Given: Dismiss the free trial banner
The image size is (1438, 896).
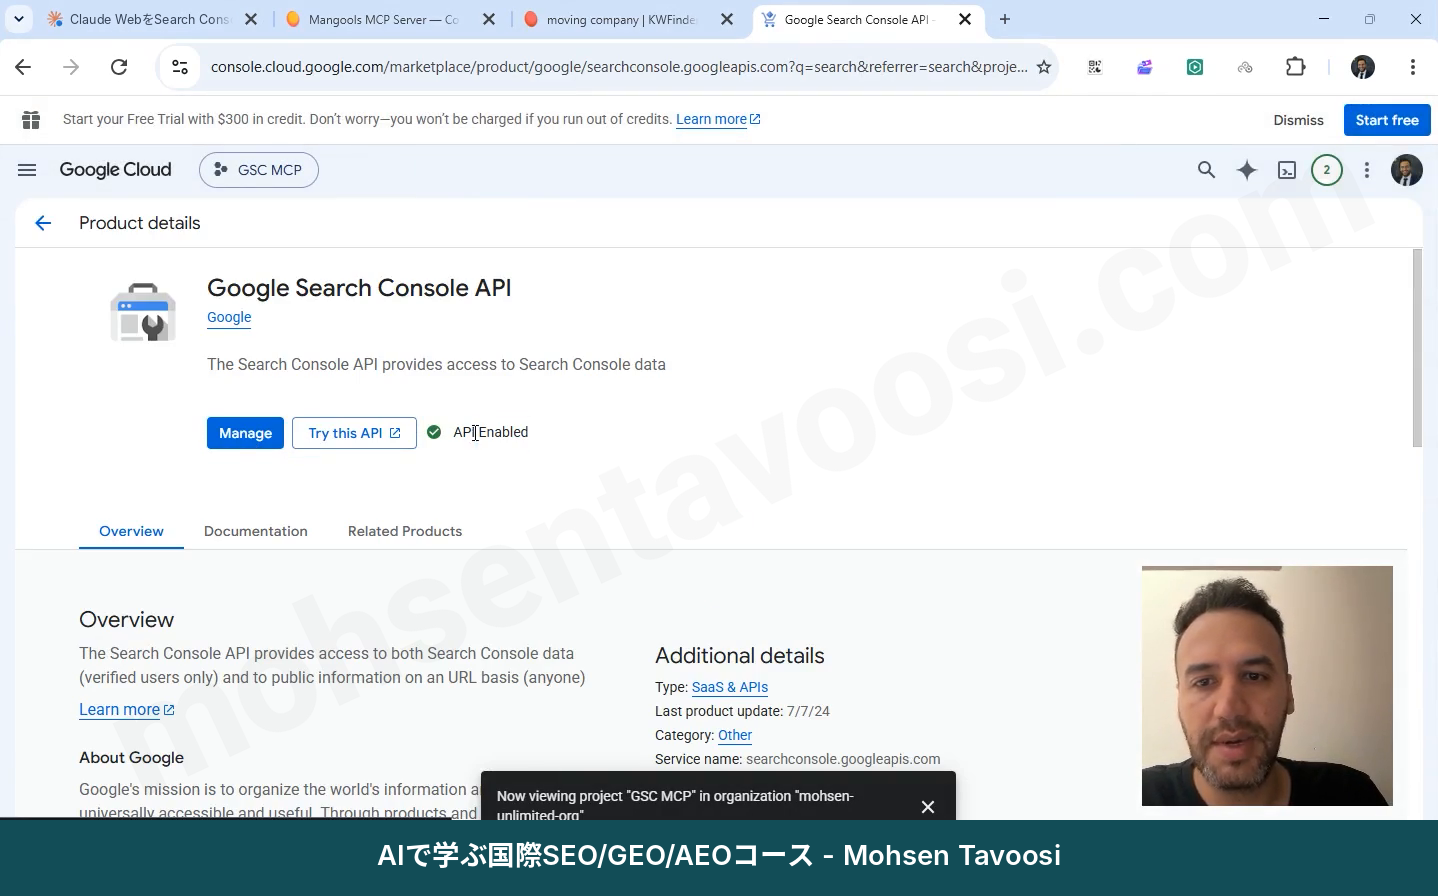Looking at the screenshot, I should [1298, 120].
